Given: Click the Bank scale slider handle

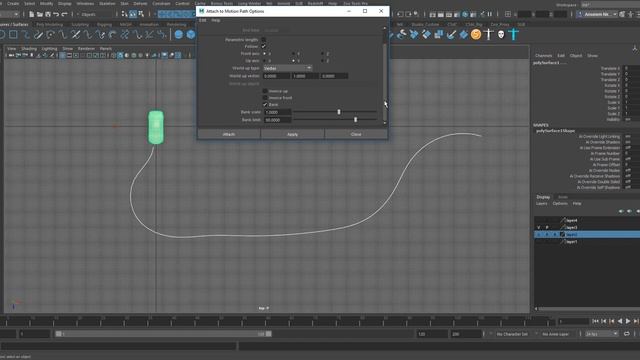Looking at the screenshot, I should (x=339, y=112).
